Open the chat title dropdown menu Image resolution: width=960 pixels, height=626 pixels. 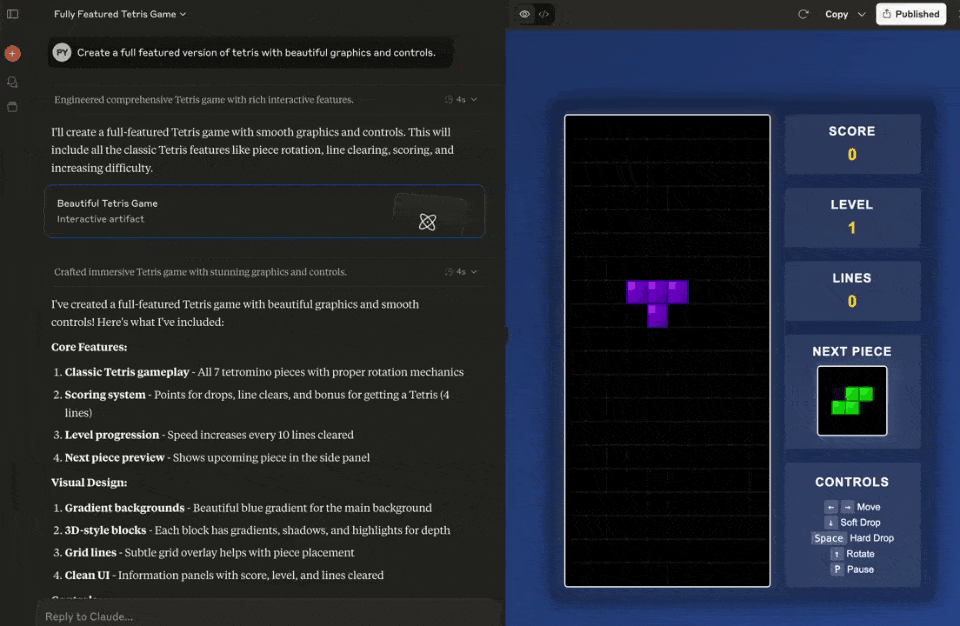coord(120,14)
